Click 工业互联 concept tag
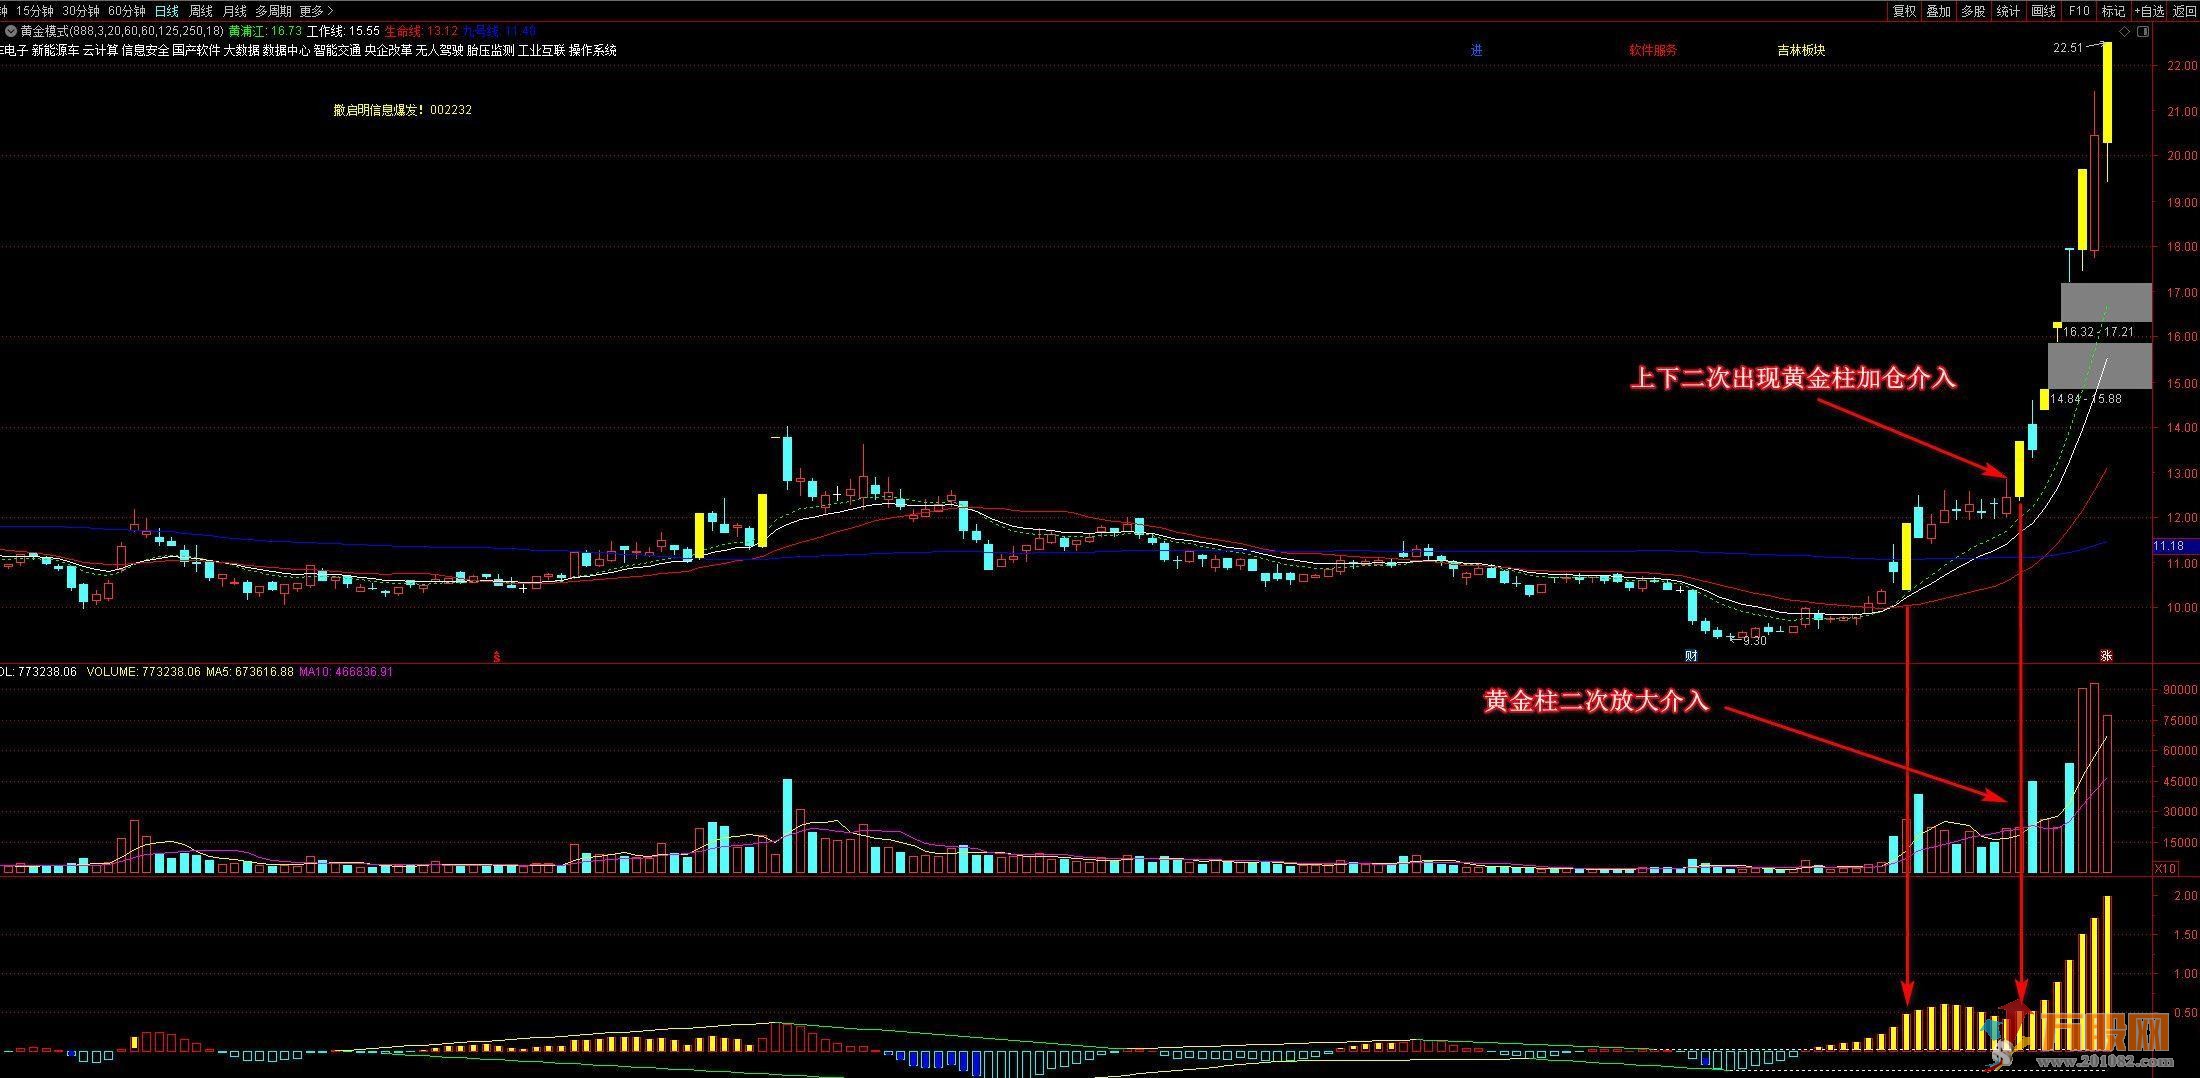This screenshot has width=2200, height=1078. click(x=542, y=50)
